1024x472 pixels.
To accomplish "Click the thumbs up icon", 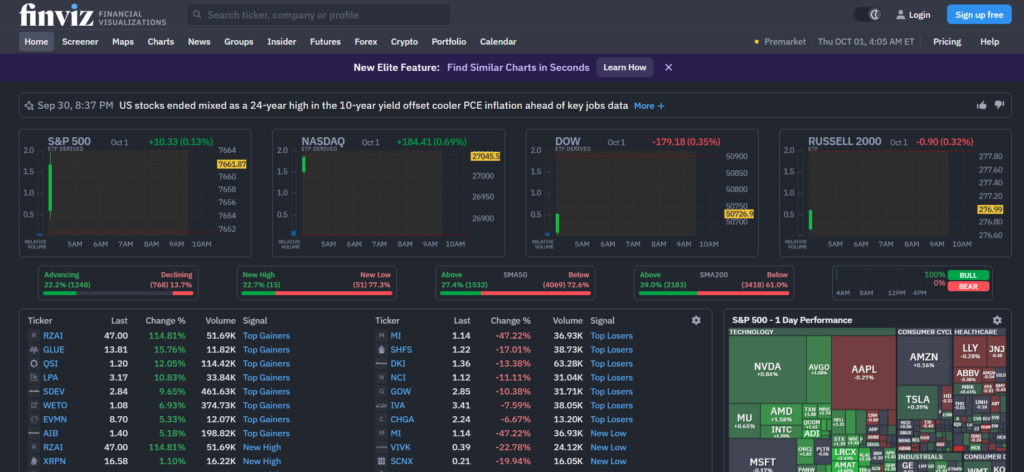I will tap(982, 105).
